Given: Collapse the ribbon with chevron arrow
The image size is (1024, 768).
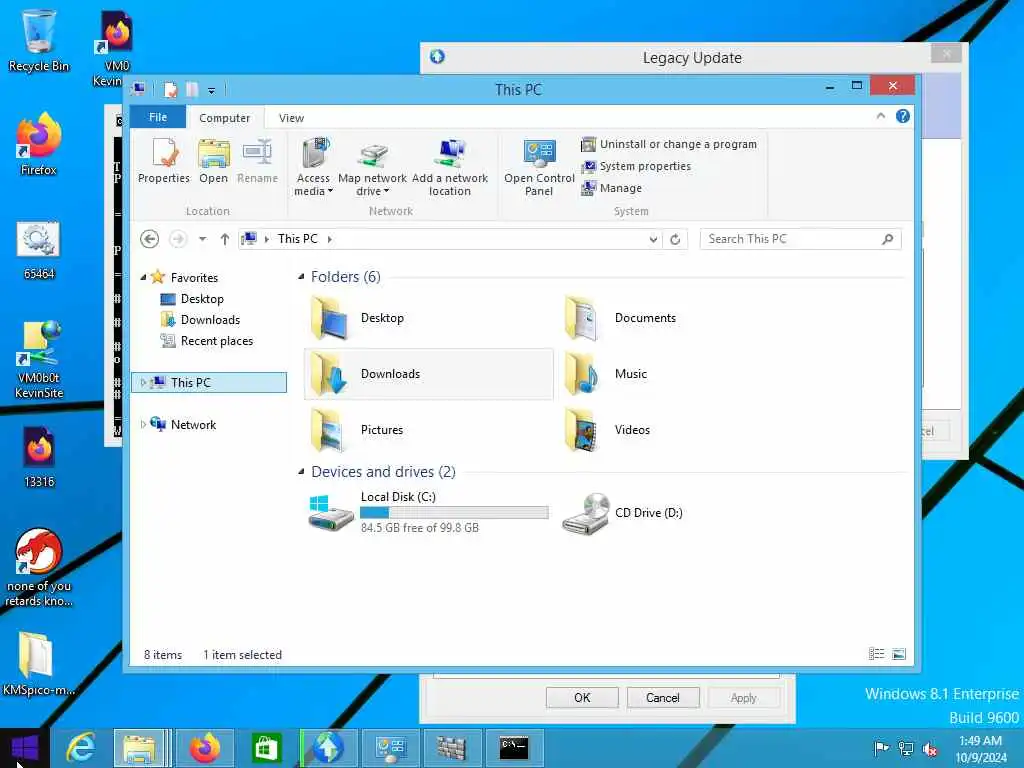Looking at the screenshot, I should (x=880, y=116).
